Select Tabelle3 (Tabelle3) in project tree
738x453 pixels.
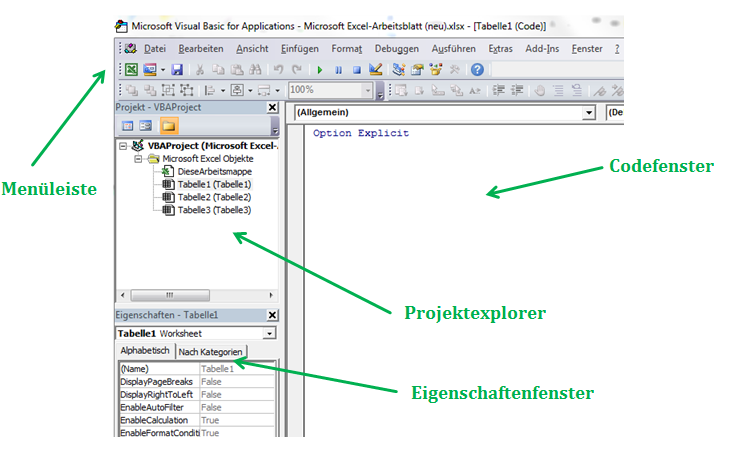click(214, 210)
